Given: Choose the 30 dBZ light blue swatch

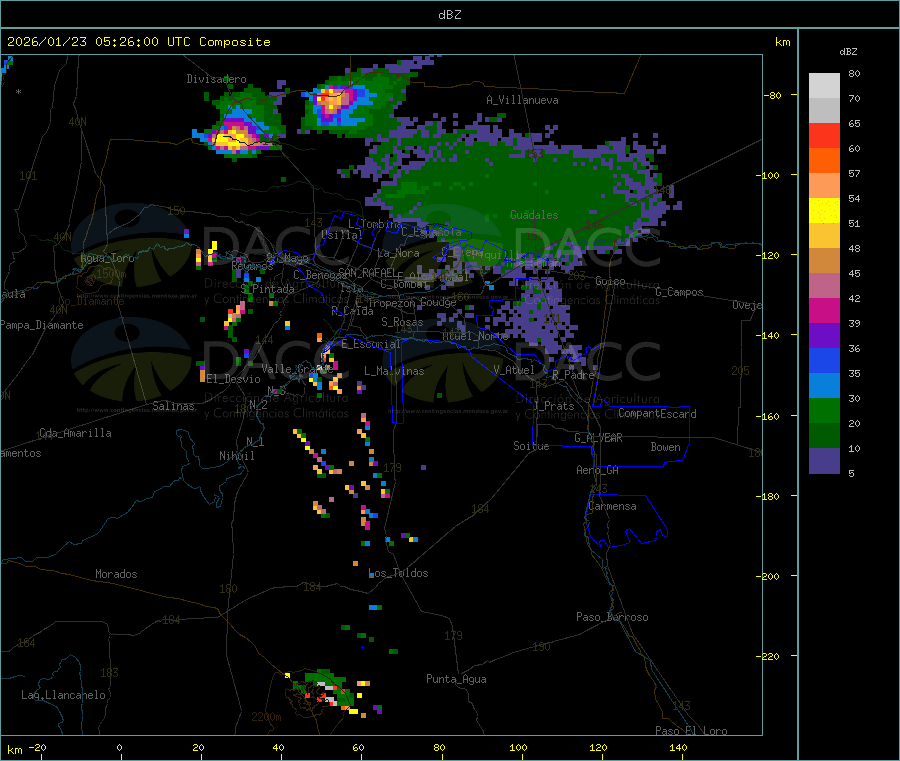Looking at the screenshot, I should 824,385.
